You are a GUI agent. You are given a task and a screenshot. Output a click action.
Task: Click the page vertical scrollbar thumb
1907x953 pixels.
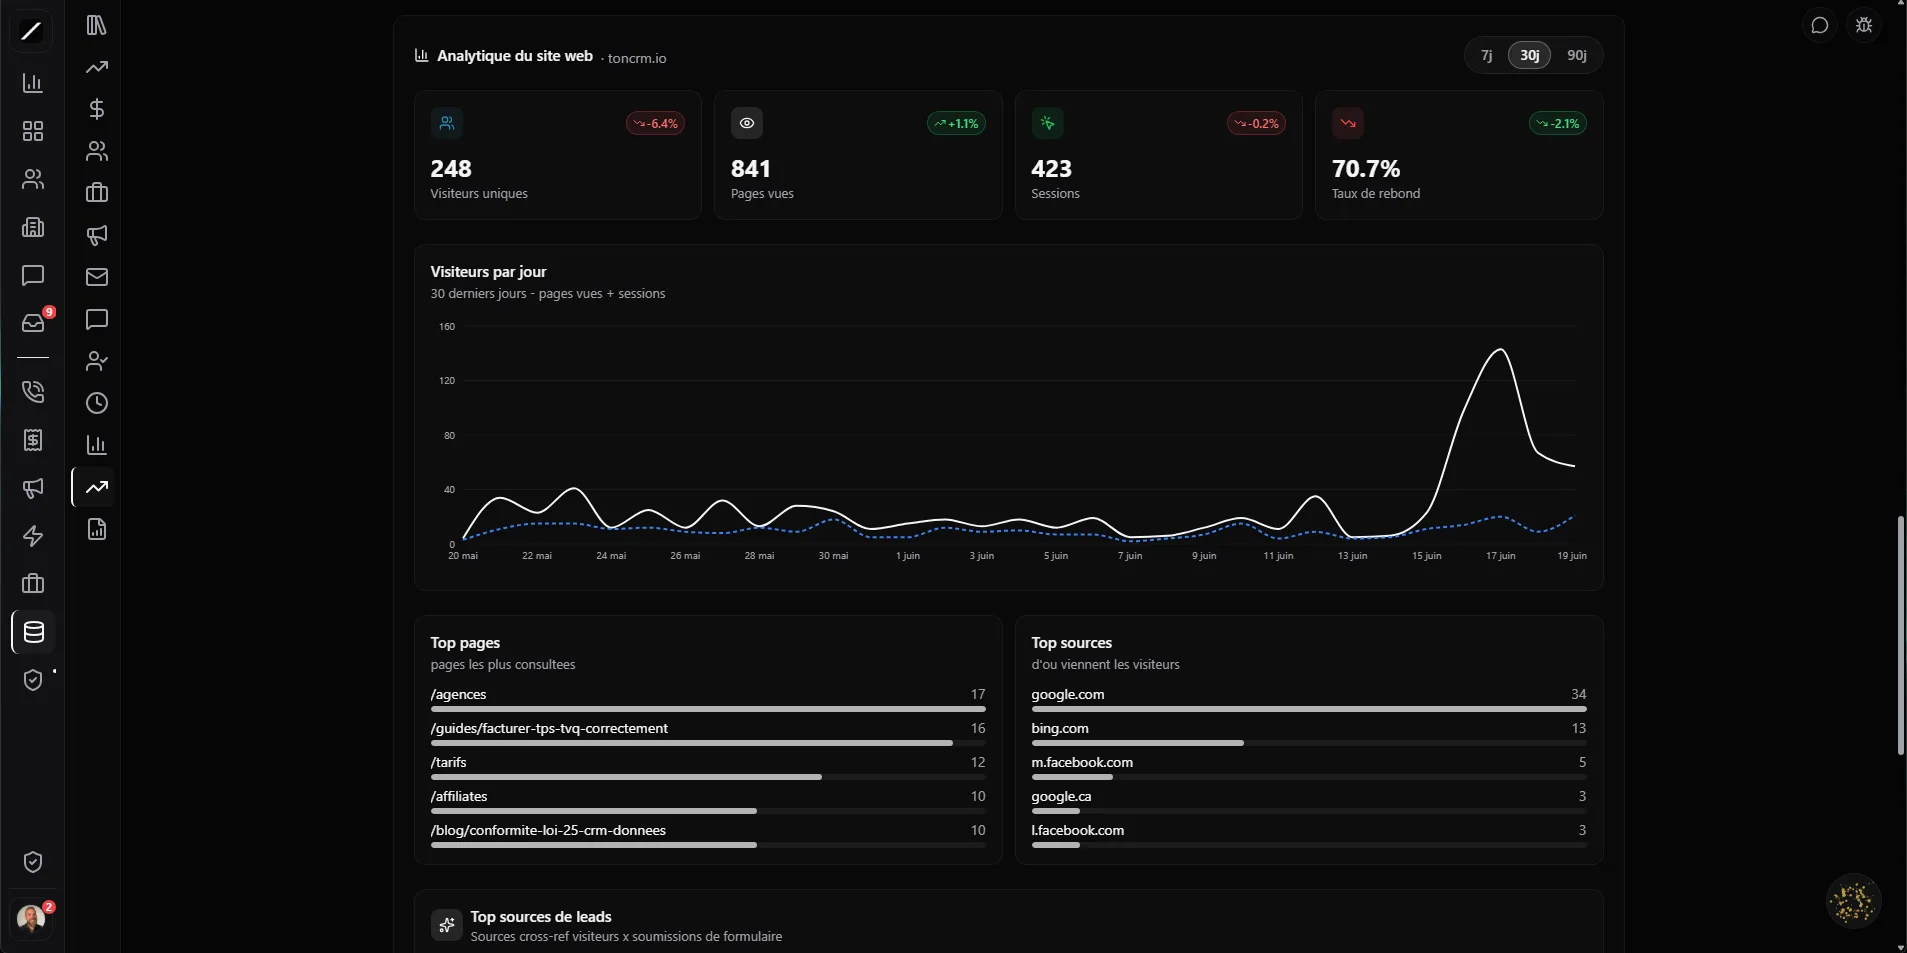[1900, 635]
